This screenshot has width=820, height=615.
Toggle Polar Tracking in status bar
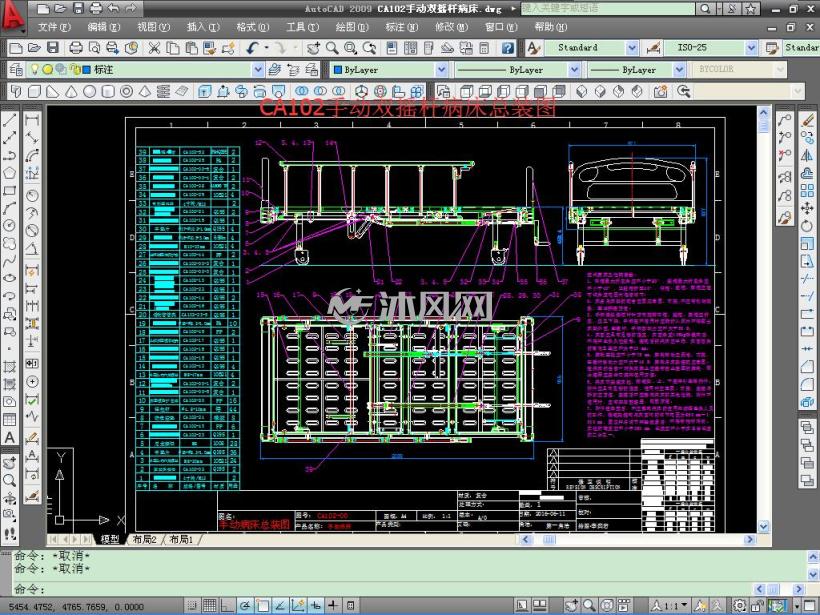[x=245, y=606]
